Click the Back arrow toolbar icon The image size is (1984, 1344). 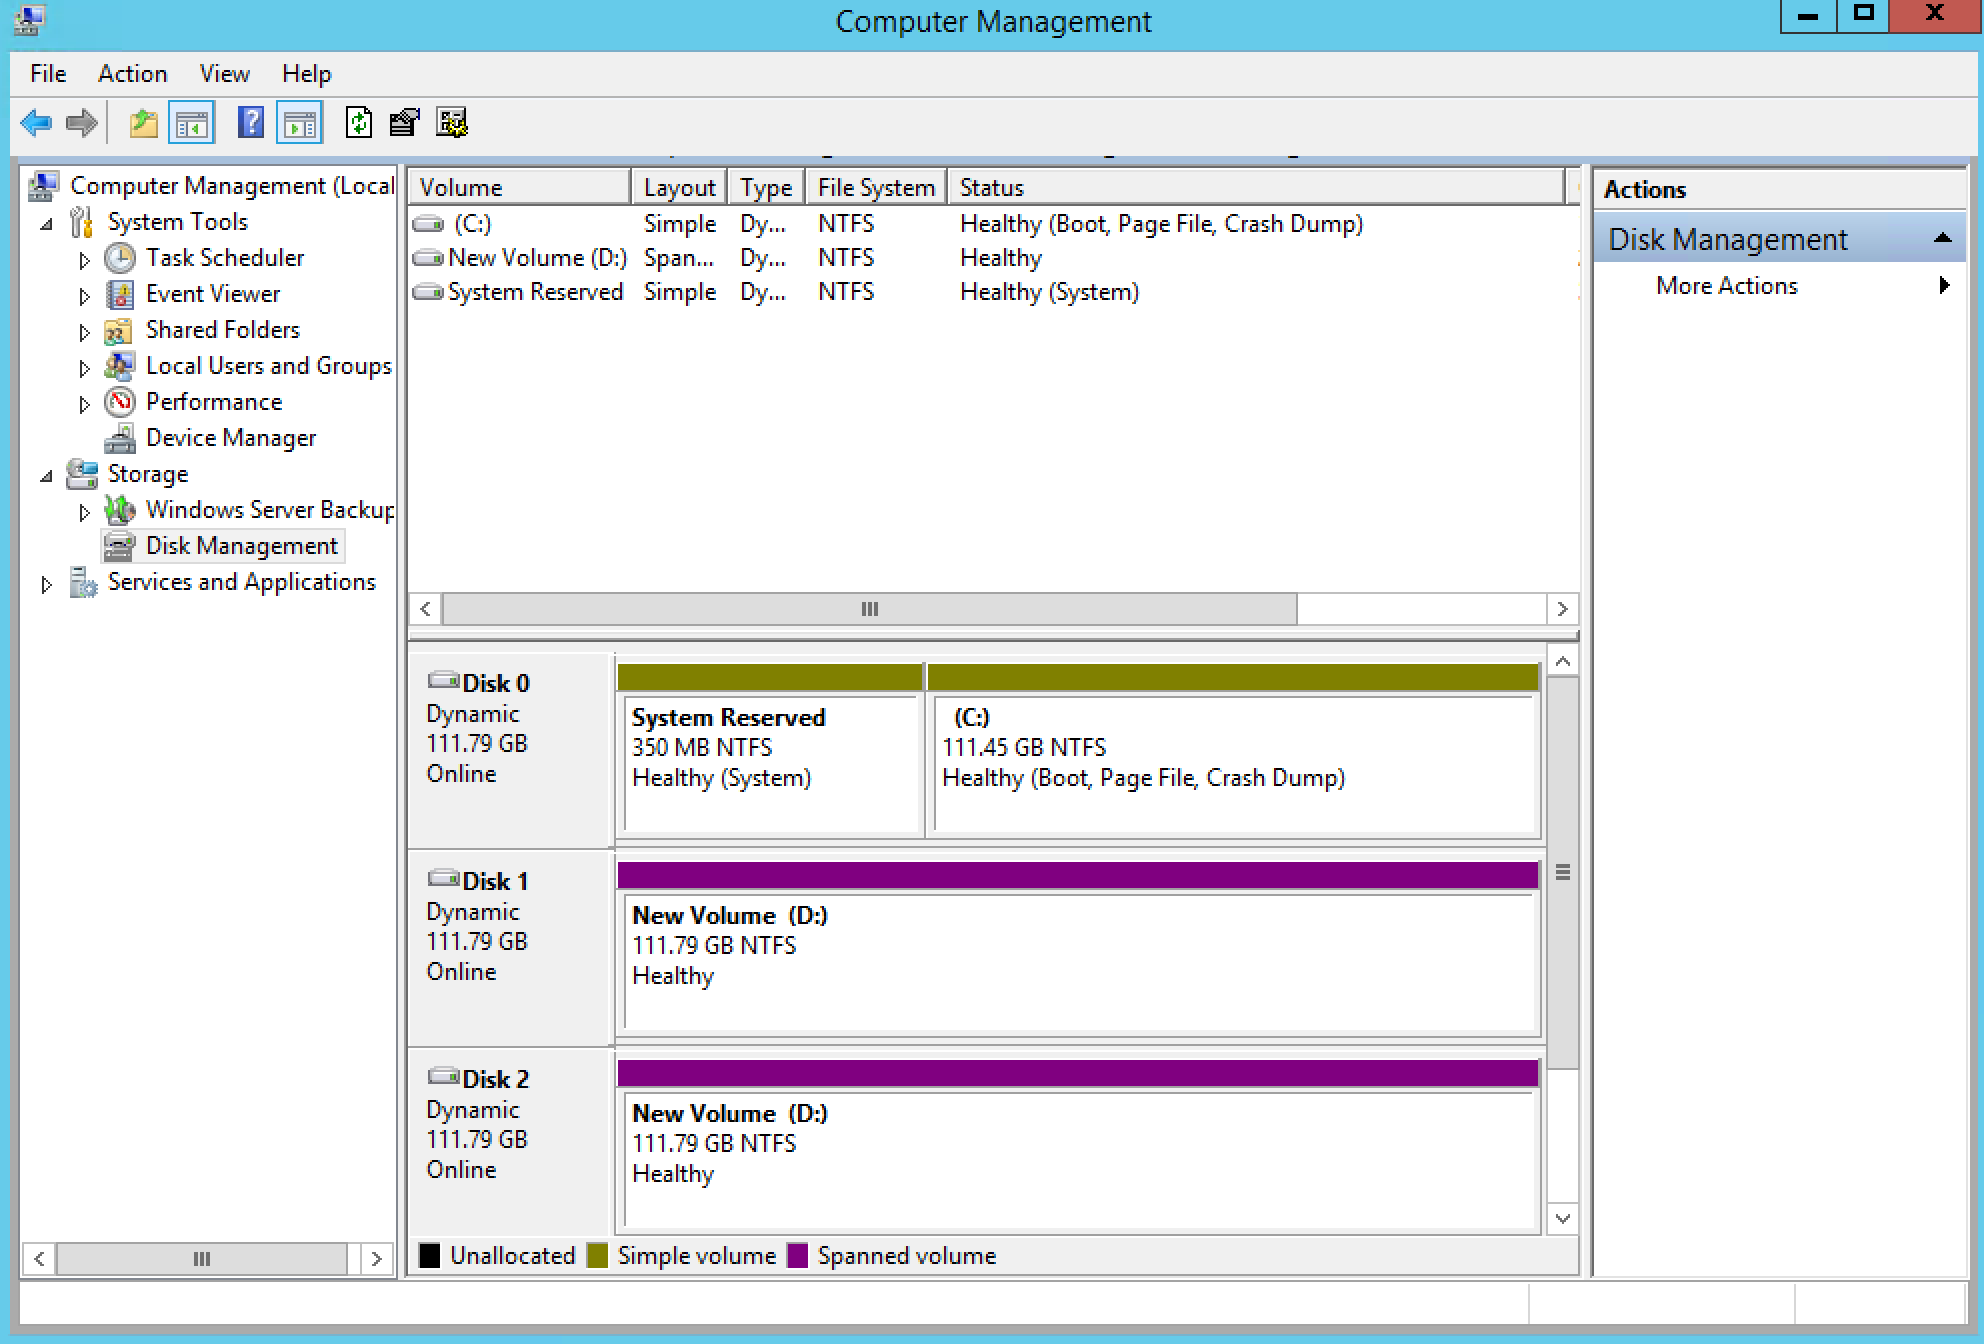tap(36, 123)
